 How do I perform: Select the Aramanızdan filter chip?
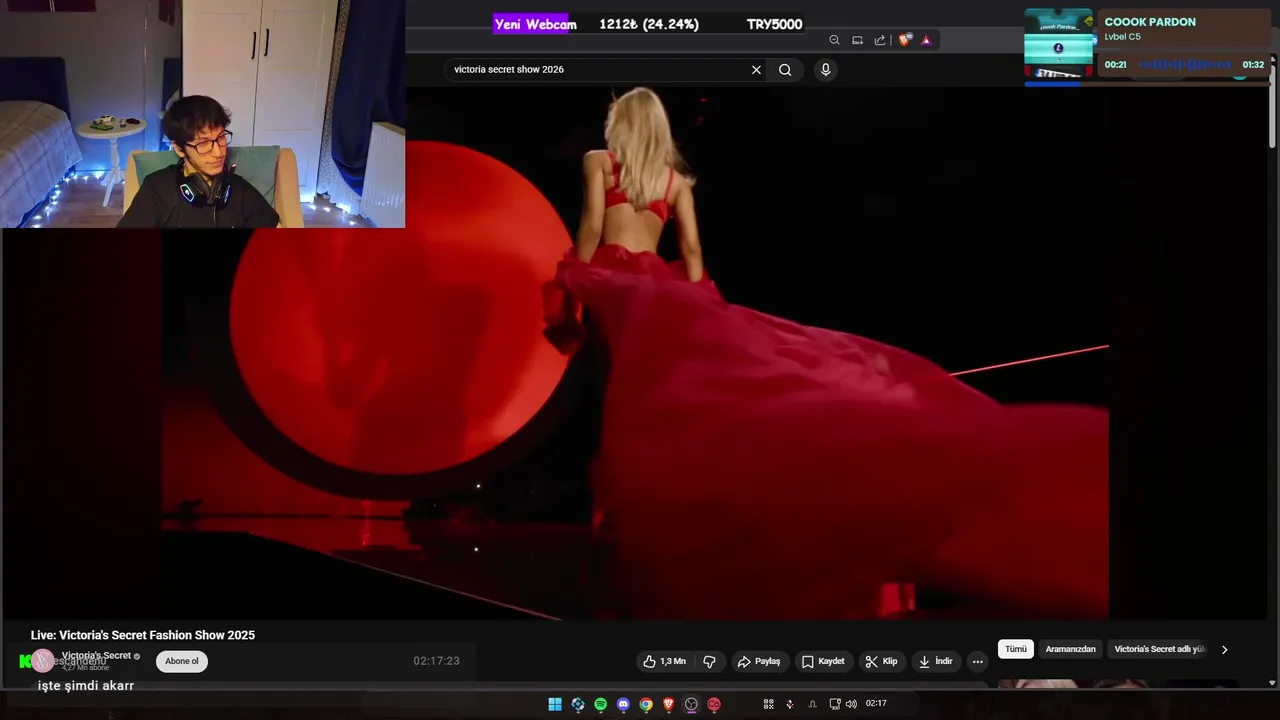click(1070, 649)
